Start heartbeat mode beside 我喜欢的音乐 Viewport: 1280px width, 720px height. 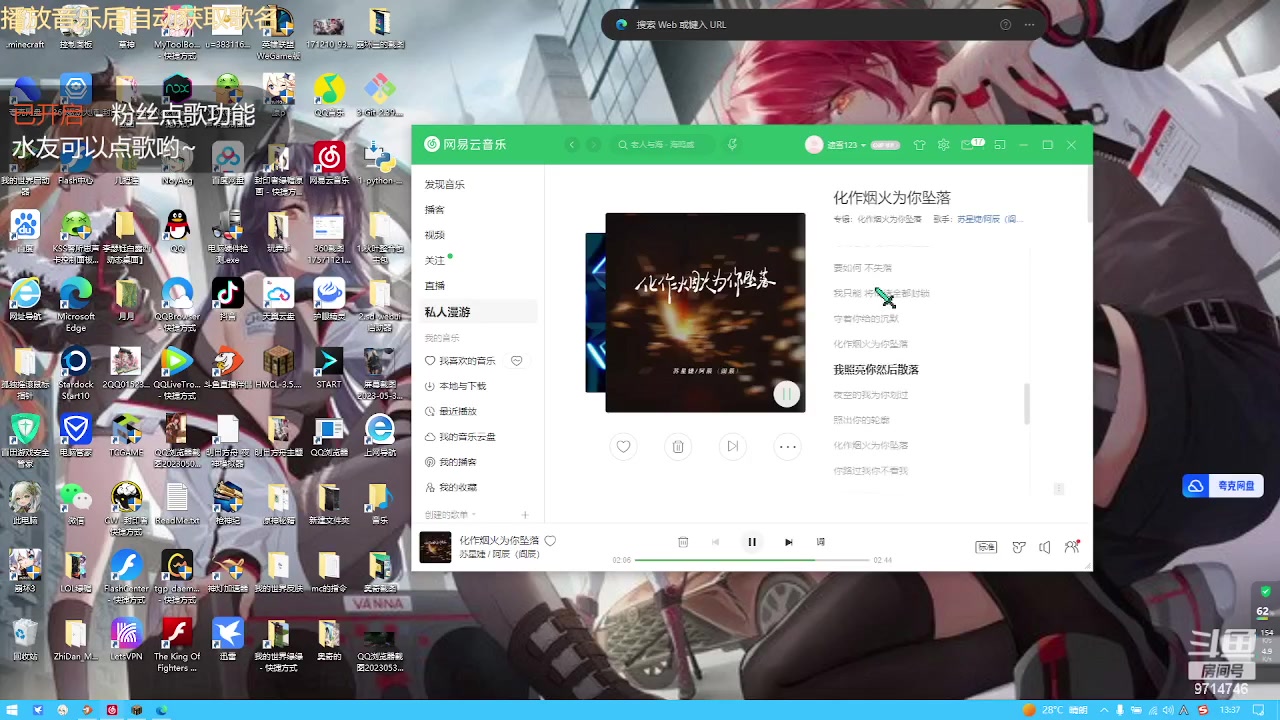517,361
